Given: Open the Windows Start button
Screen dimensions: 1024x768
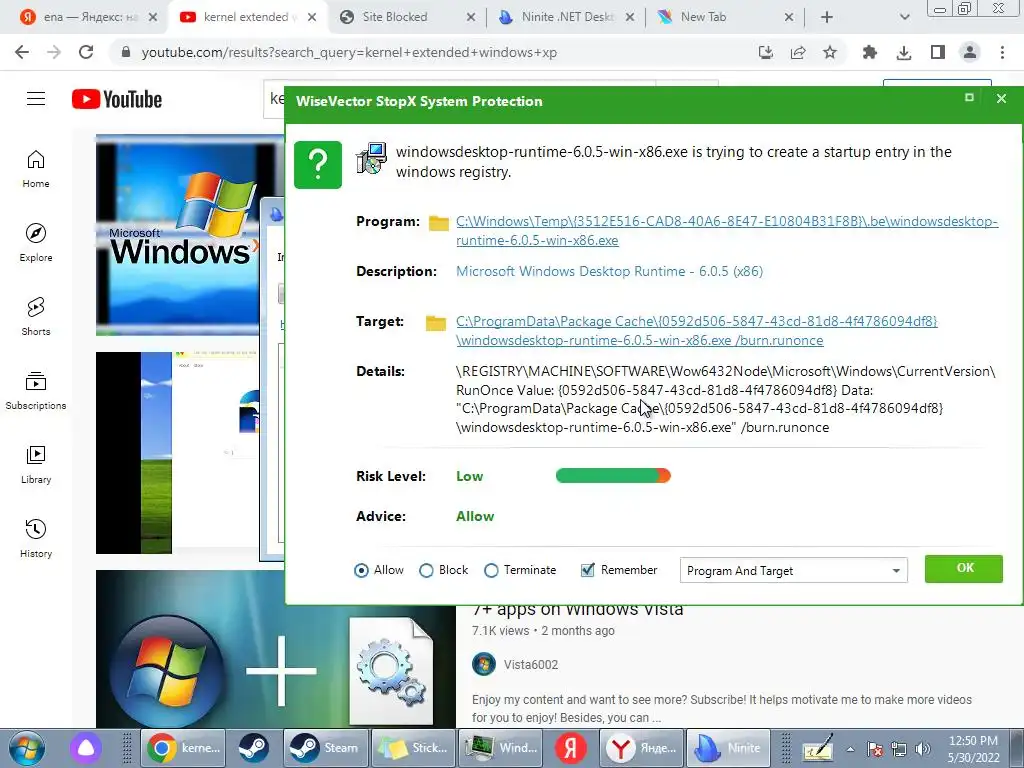Looking at the screenshot, I should [27, 748].
